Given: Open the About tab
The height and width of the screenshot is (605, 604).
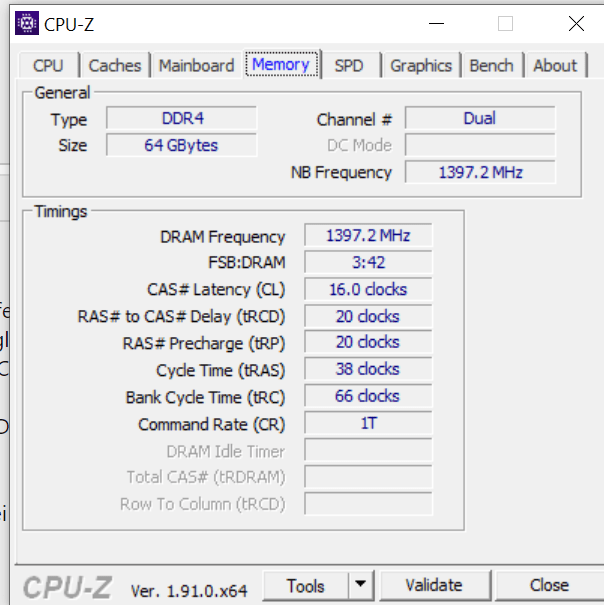Looking at the screenshot, I should [x=555, y=66].
